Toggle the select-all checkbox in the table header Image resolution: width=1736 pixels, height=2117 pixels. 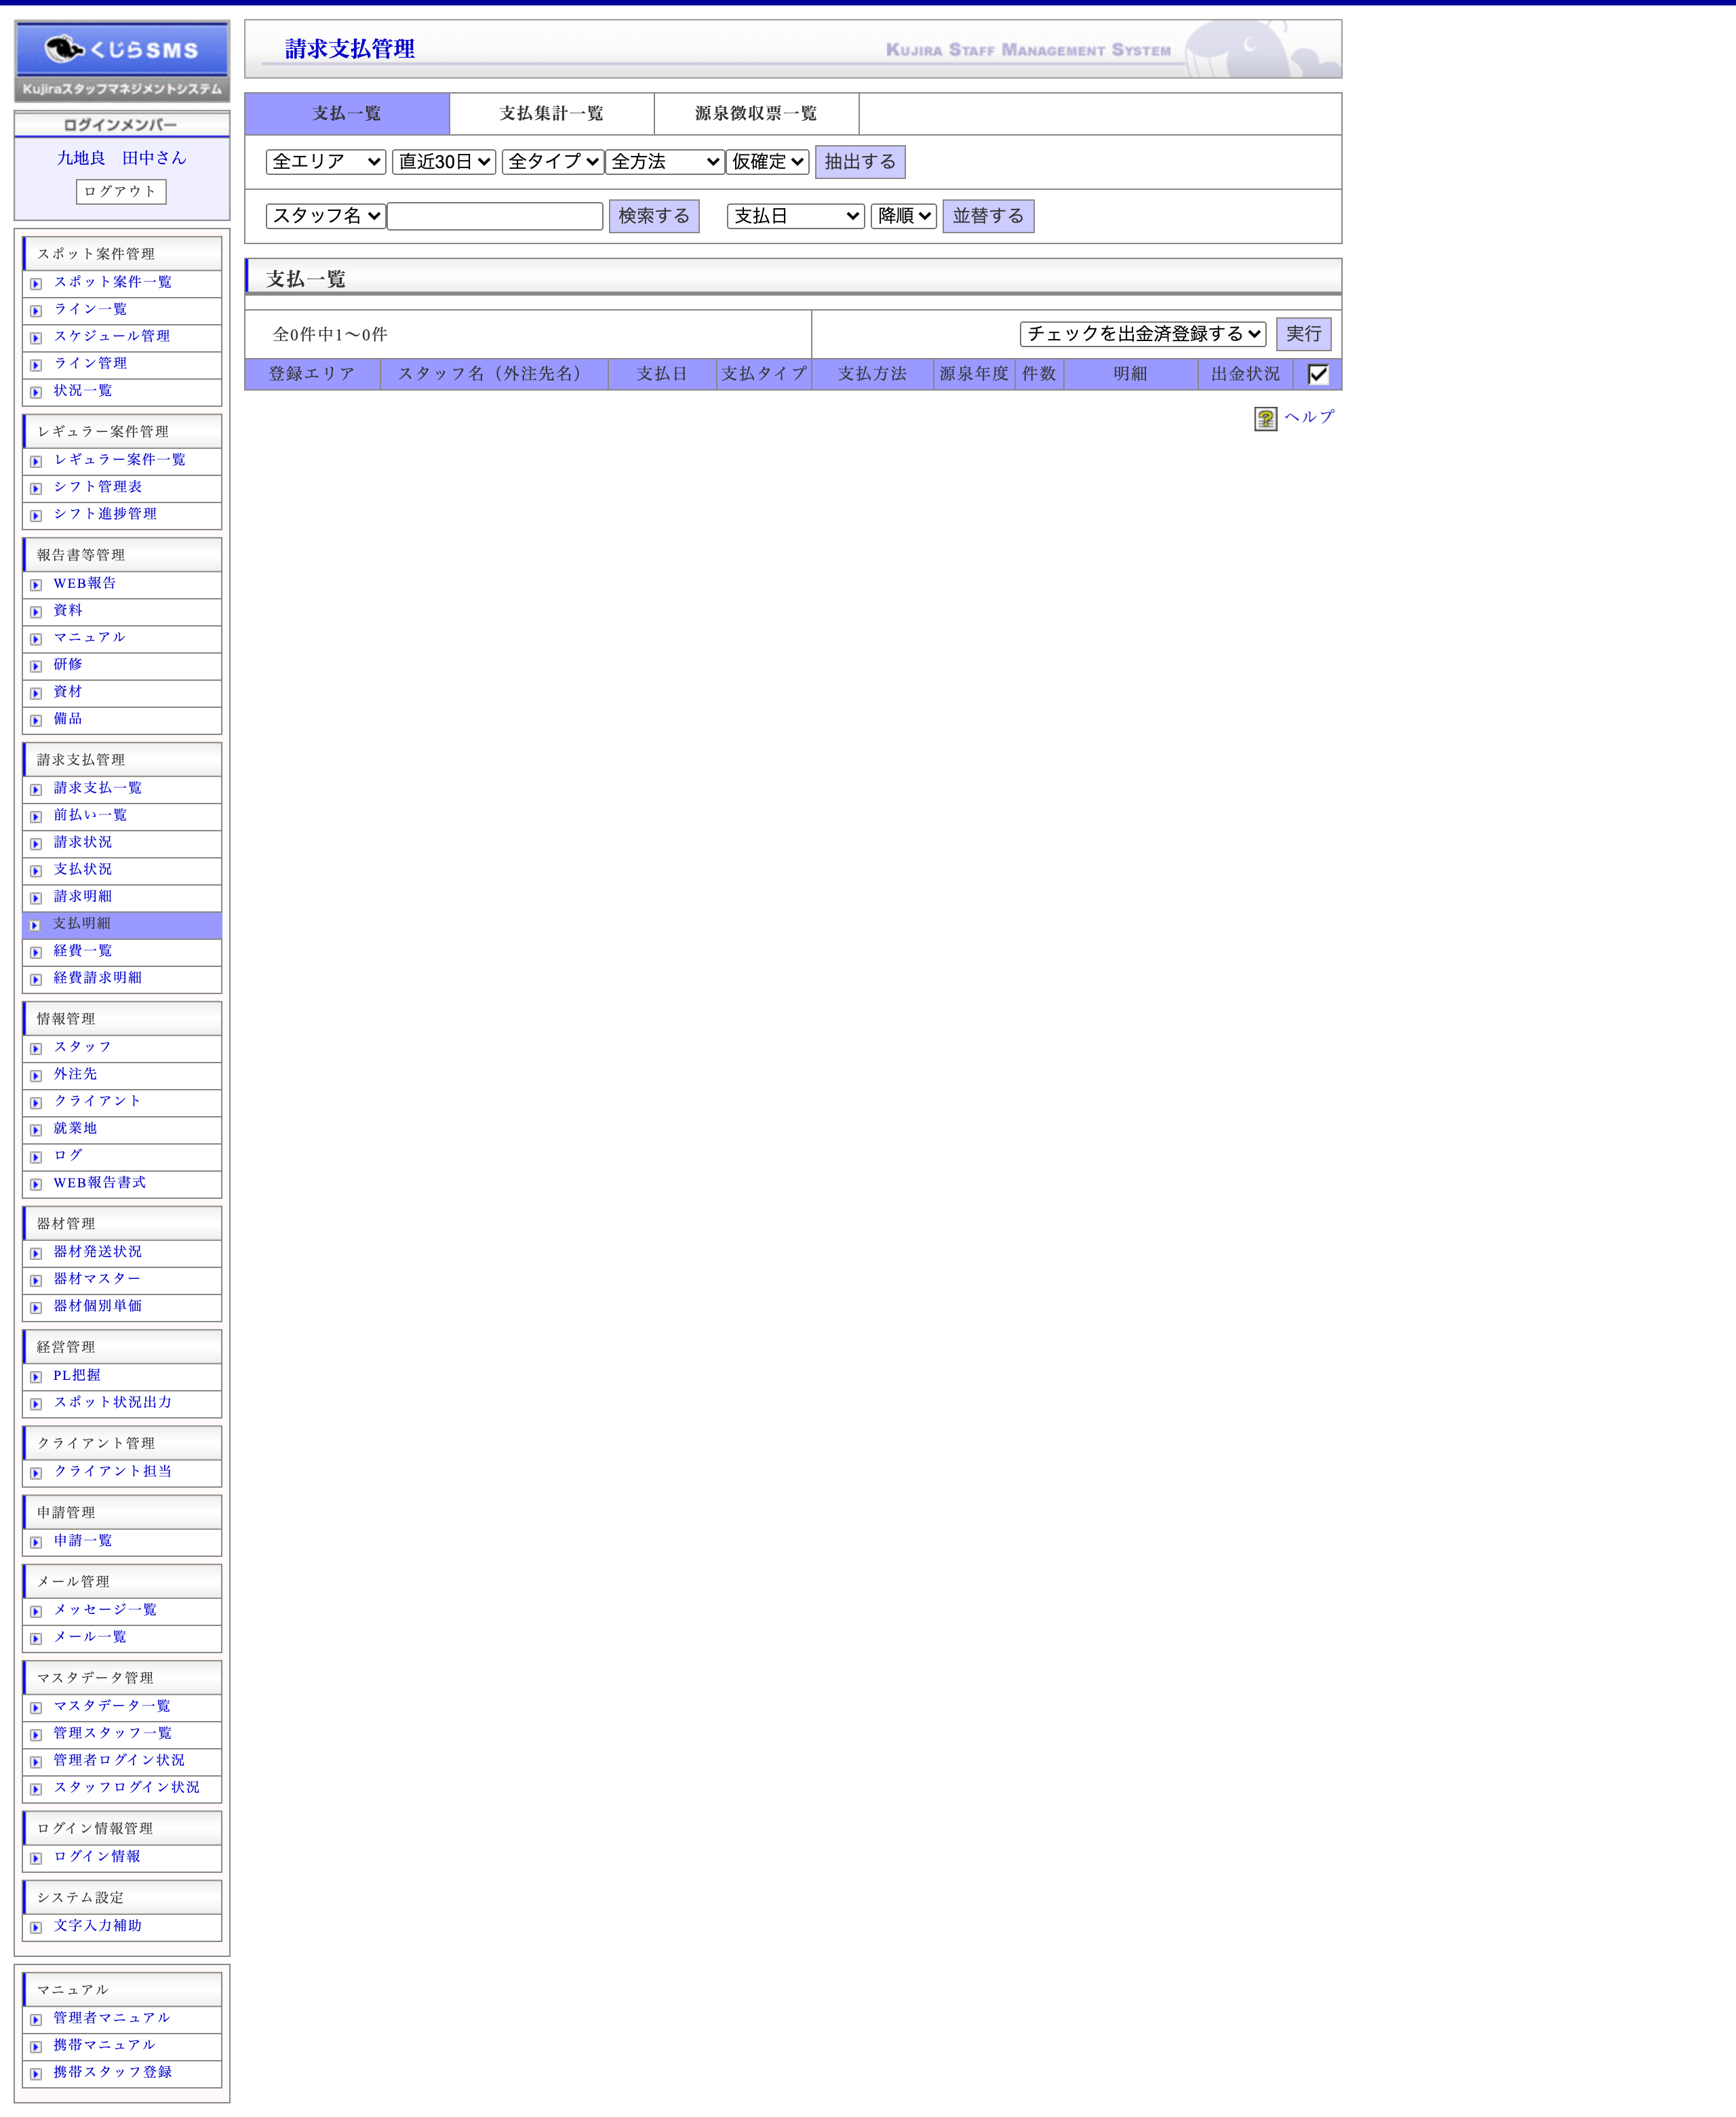click(x=1319, y=375)
